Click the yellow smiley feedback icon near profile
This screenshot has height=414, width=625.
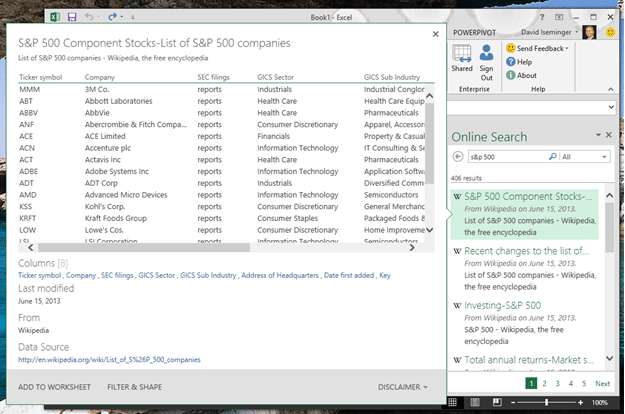(x=610, y=32)
